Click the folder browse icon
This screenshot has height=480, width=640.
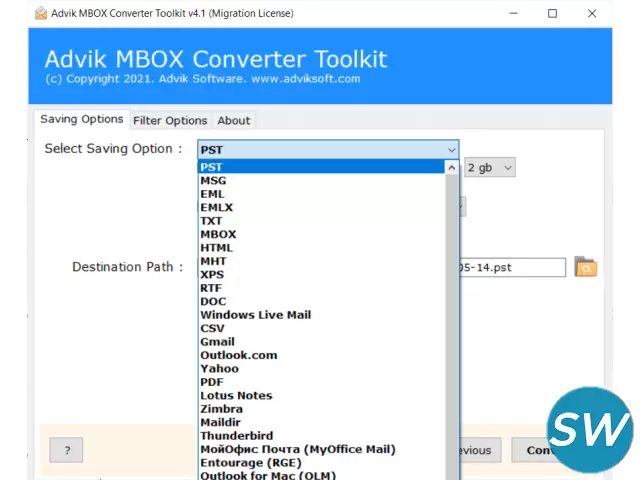tap(585, 267)
